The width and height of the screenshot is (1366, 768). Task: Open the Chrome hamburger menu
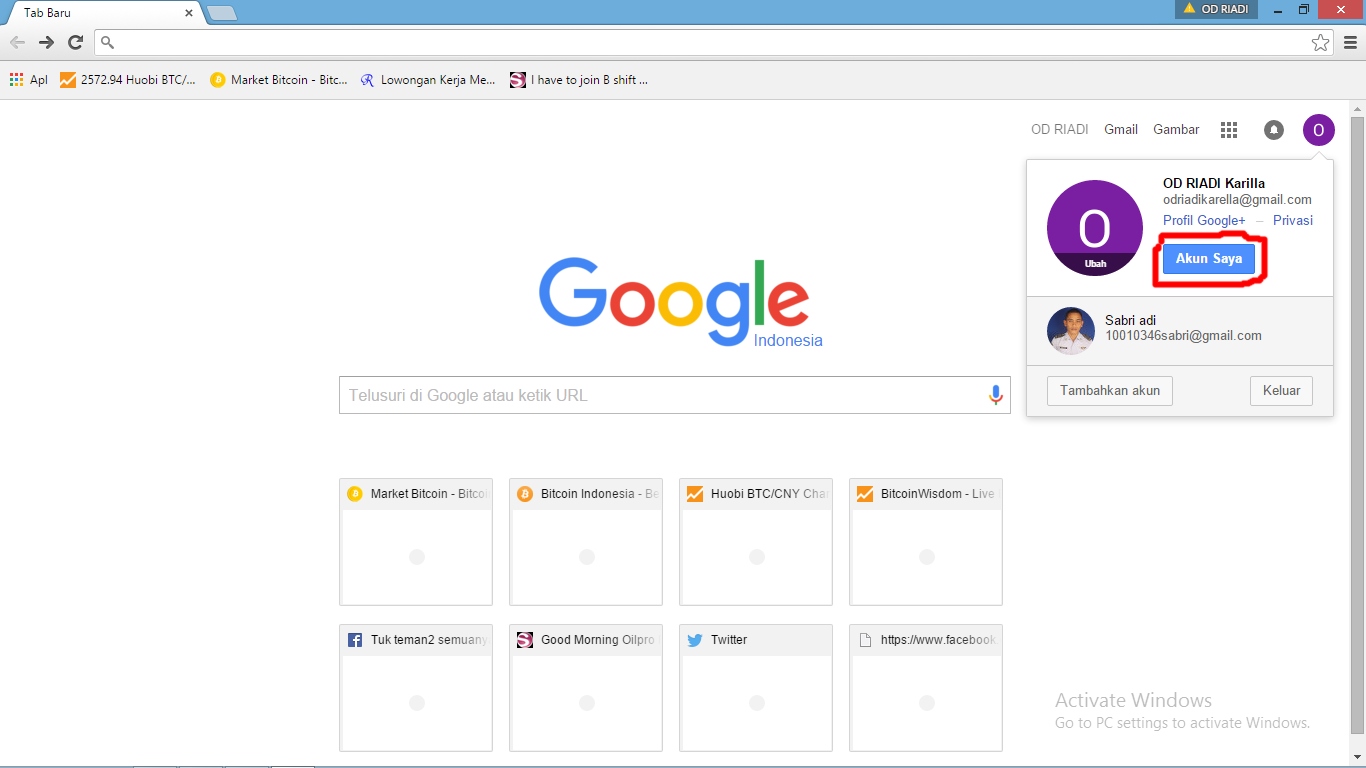point(1350,42)
